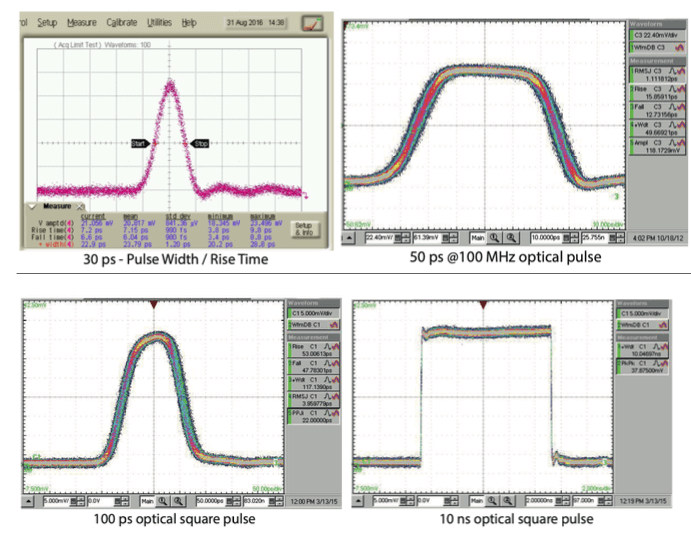Click the Help menu
Screen dimensions: 691x545
[189, 20]
